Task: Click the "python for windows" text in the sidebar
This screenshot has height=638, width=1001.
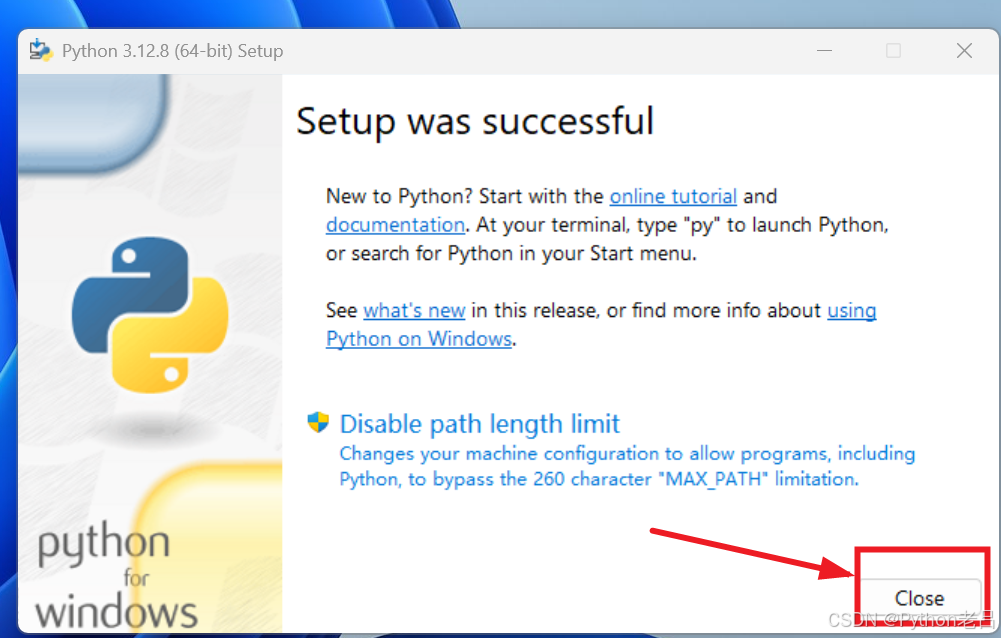Action: point(116,576)
